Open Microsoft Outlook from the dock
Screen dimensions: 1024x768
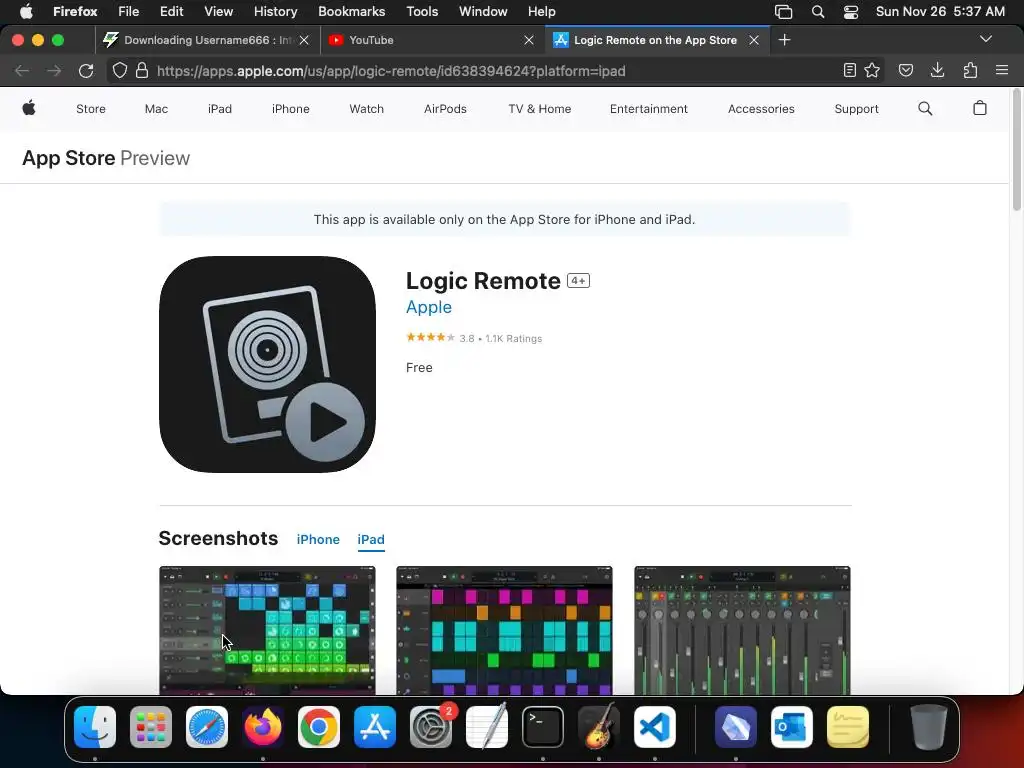[x=792, y=727]
